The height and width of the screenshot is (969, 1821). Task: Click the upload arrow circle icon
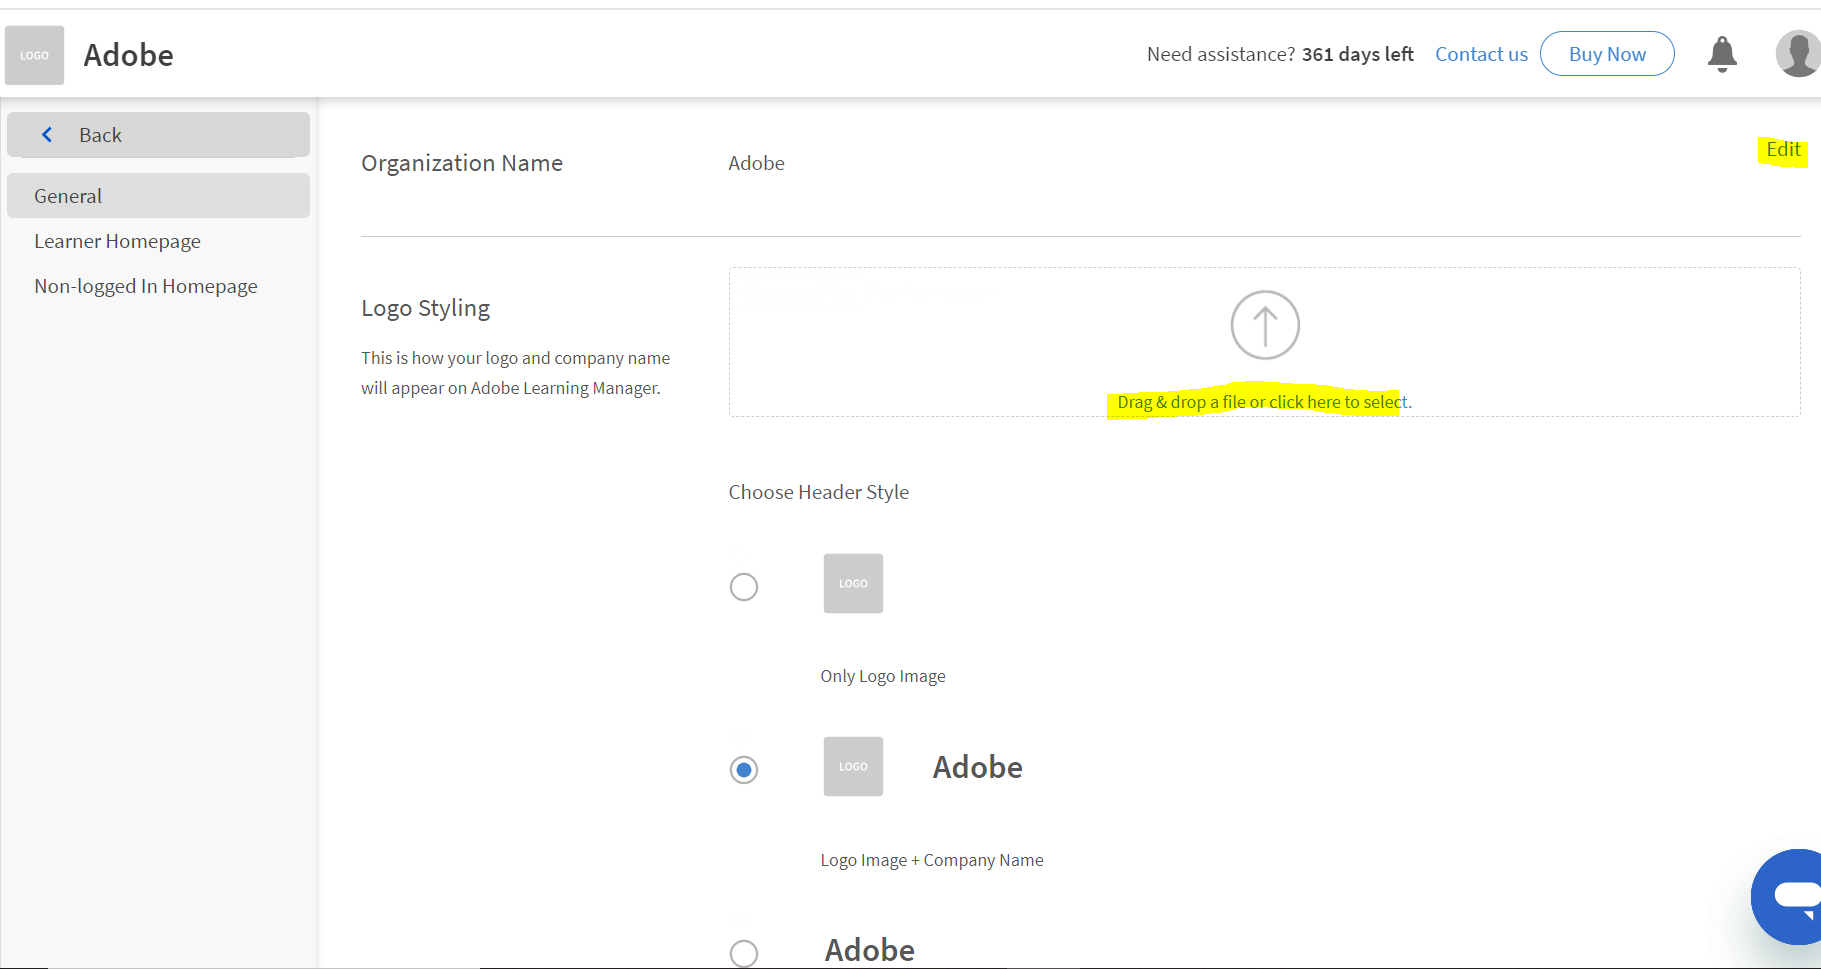(1264, 325)
